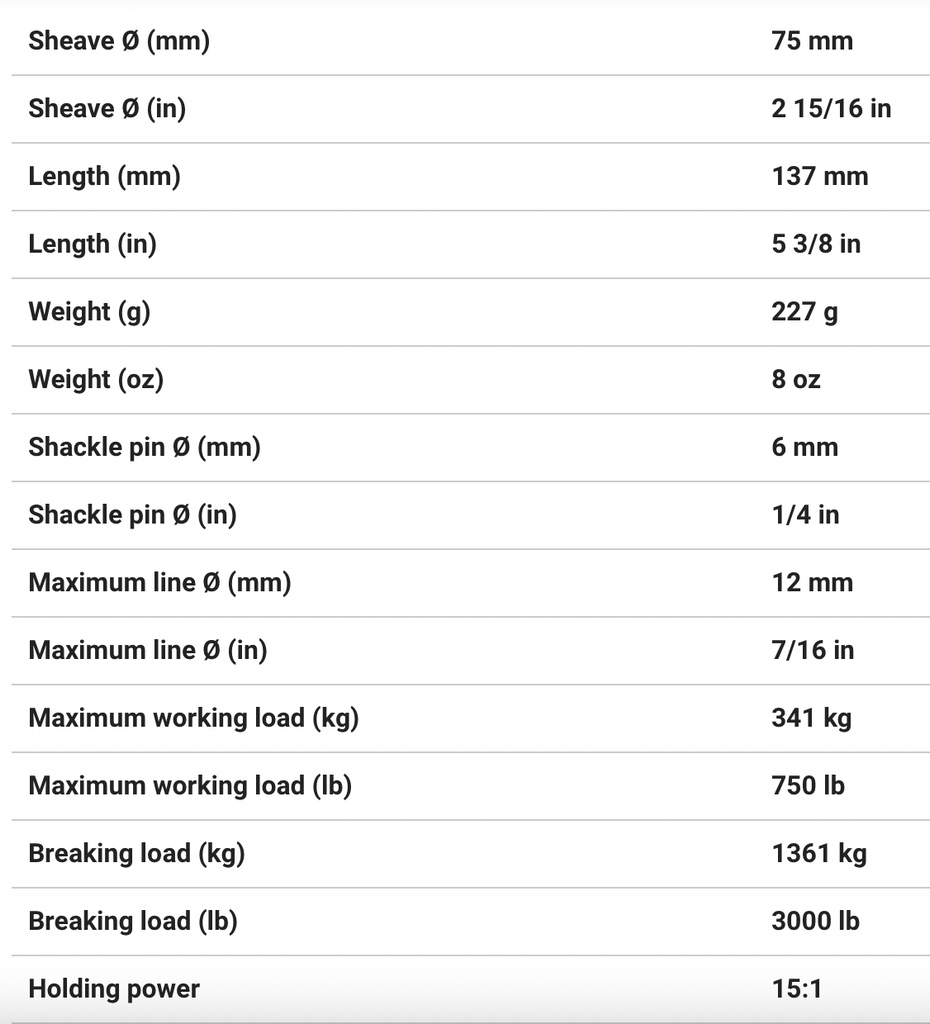
Task: Select the 7/16 in line value
Action: pos(812,650)
